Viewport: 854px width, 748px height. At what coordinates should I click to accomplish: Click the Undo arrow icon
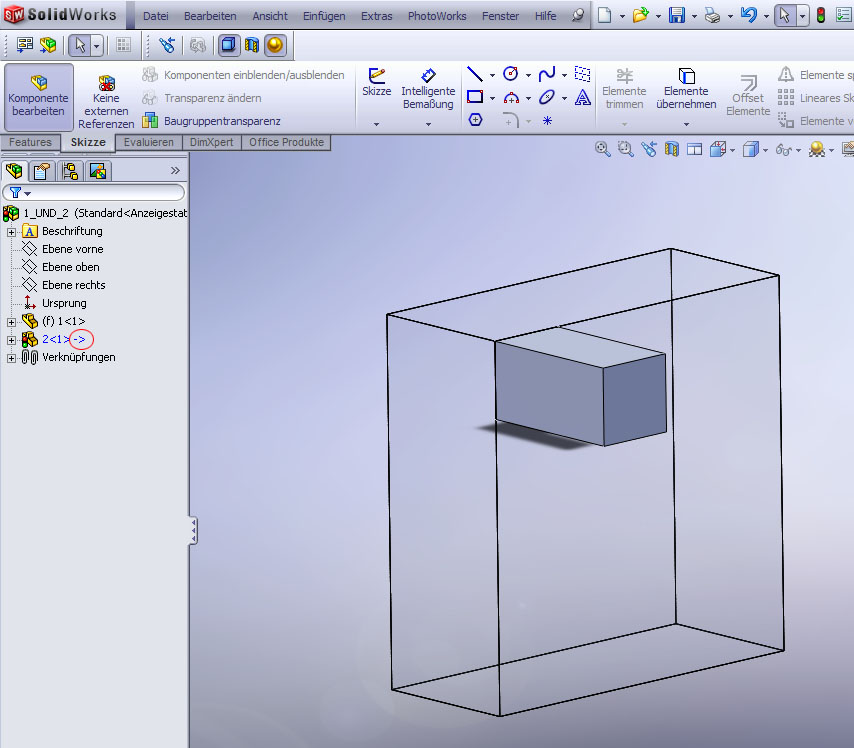point(749,15)
